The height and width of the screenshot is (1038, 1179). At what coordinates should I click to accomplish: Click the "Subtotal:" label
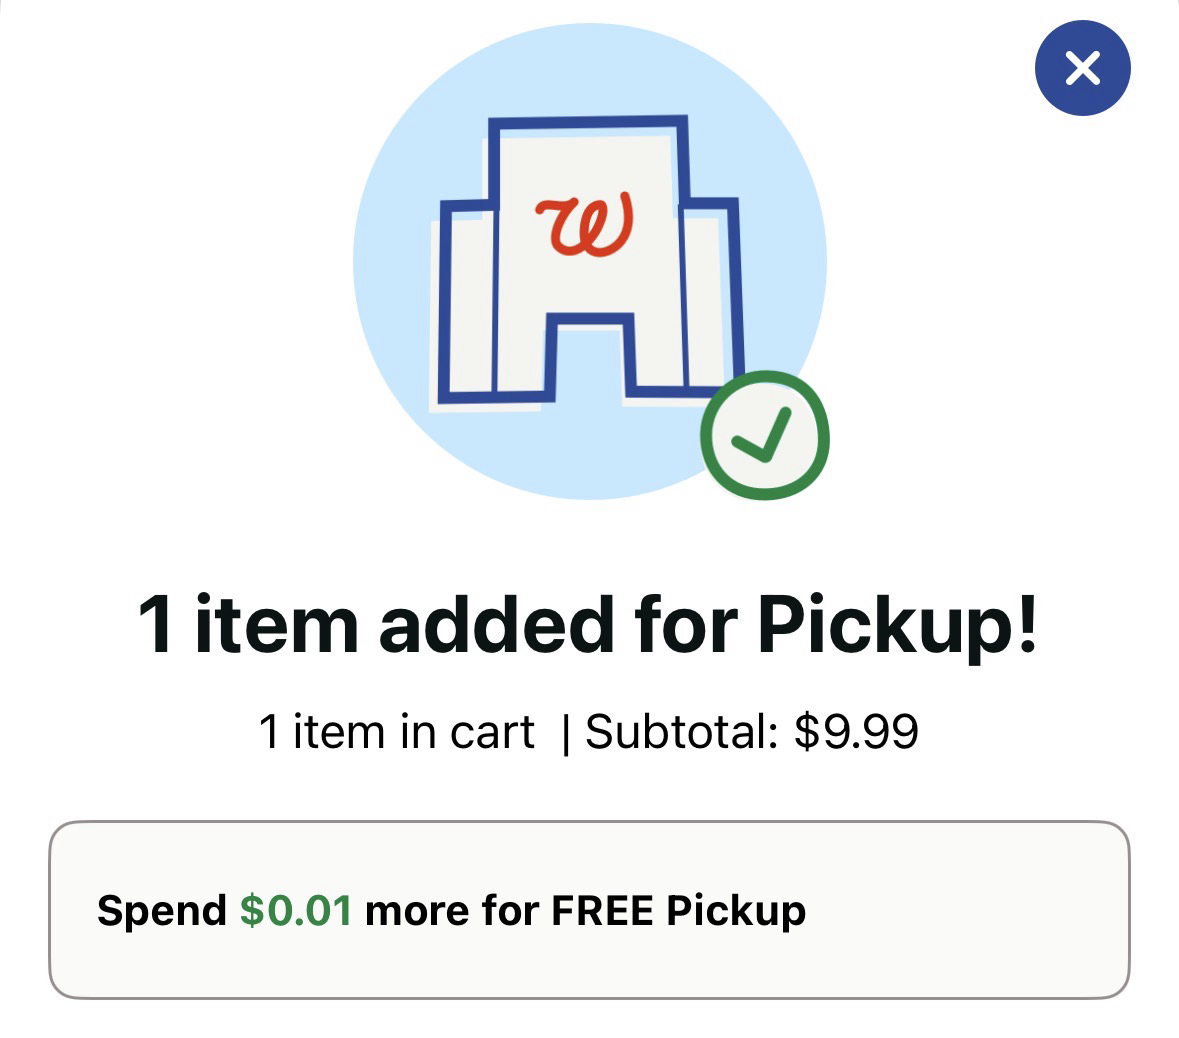(682, 732)
